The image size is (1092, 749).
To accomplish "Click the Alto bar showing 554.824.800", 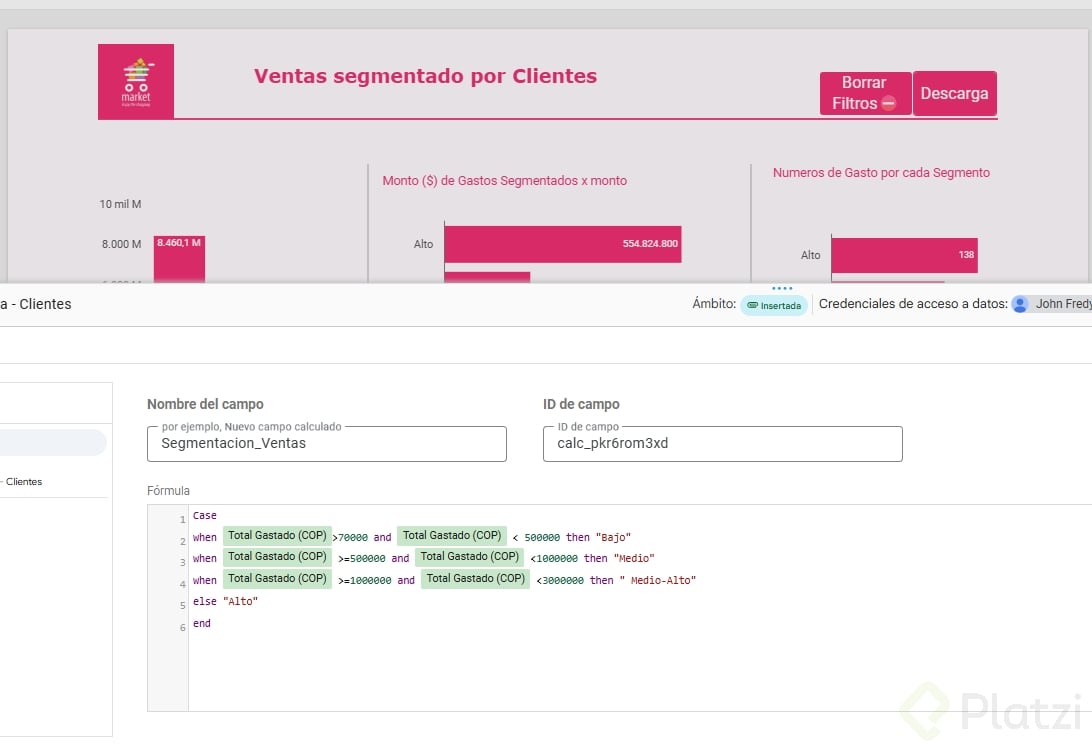I will (x=562, y=244).
